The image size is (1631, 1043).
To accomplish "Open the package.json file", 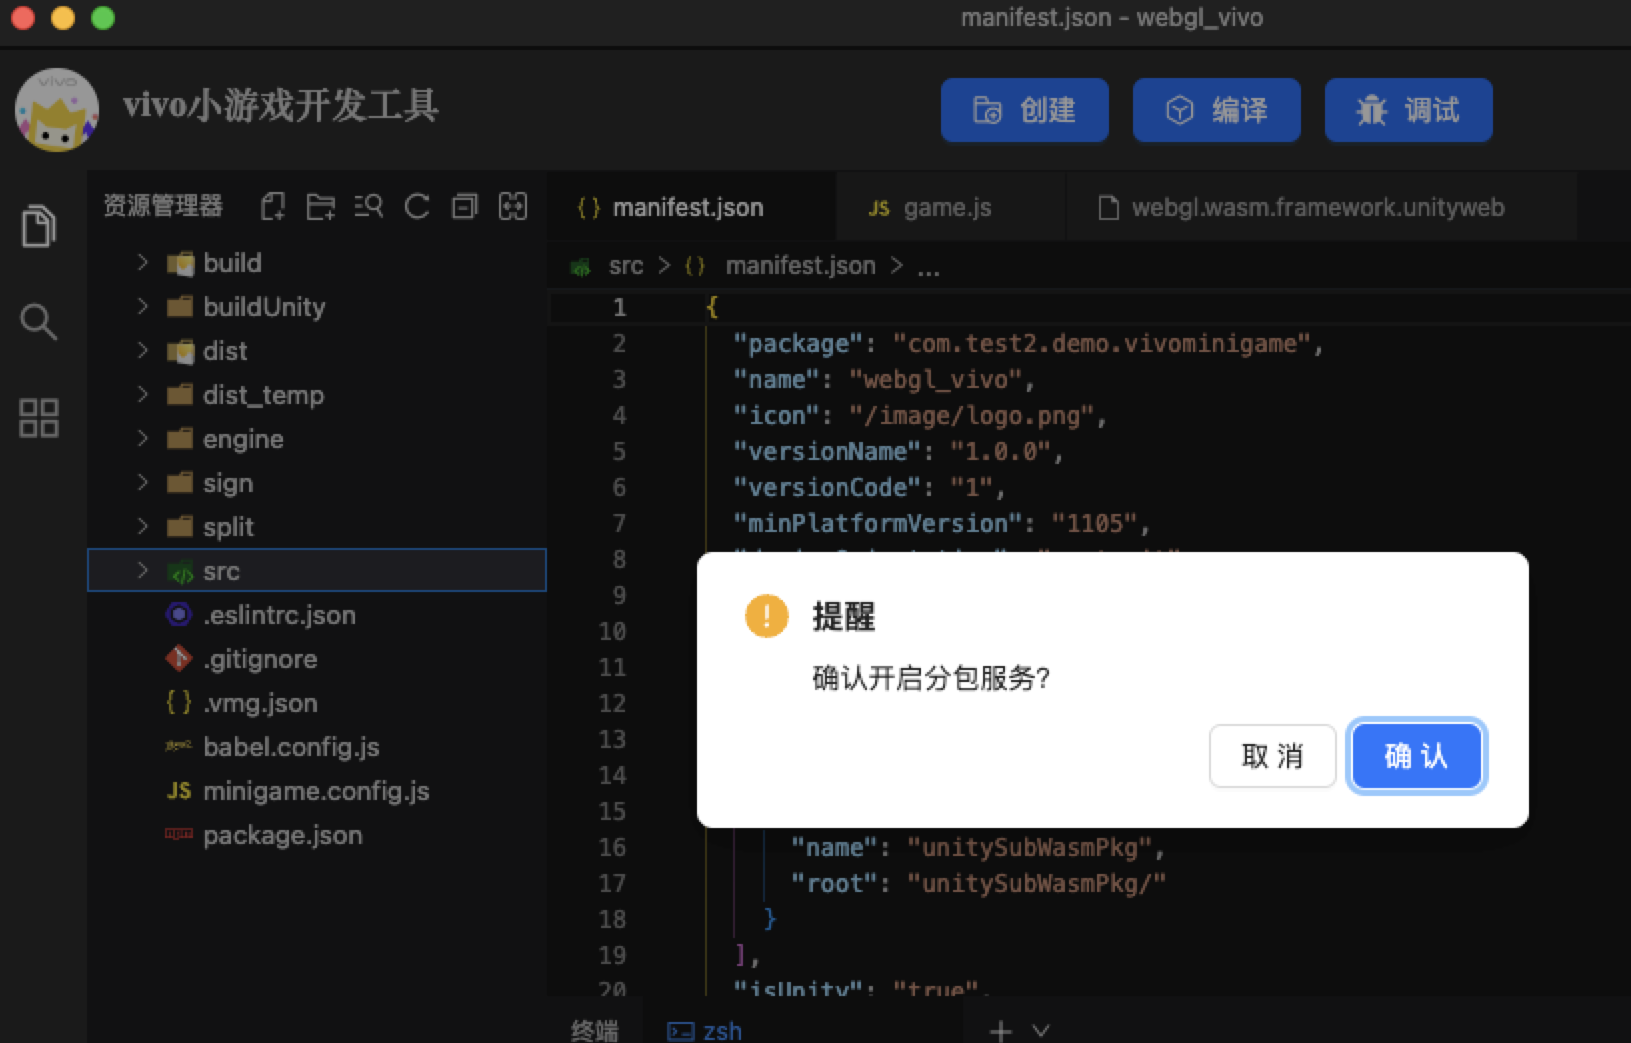I will (x=283, y=835).
